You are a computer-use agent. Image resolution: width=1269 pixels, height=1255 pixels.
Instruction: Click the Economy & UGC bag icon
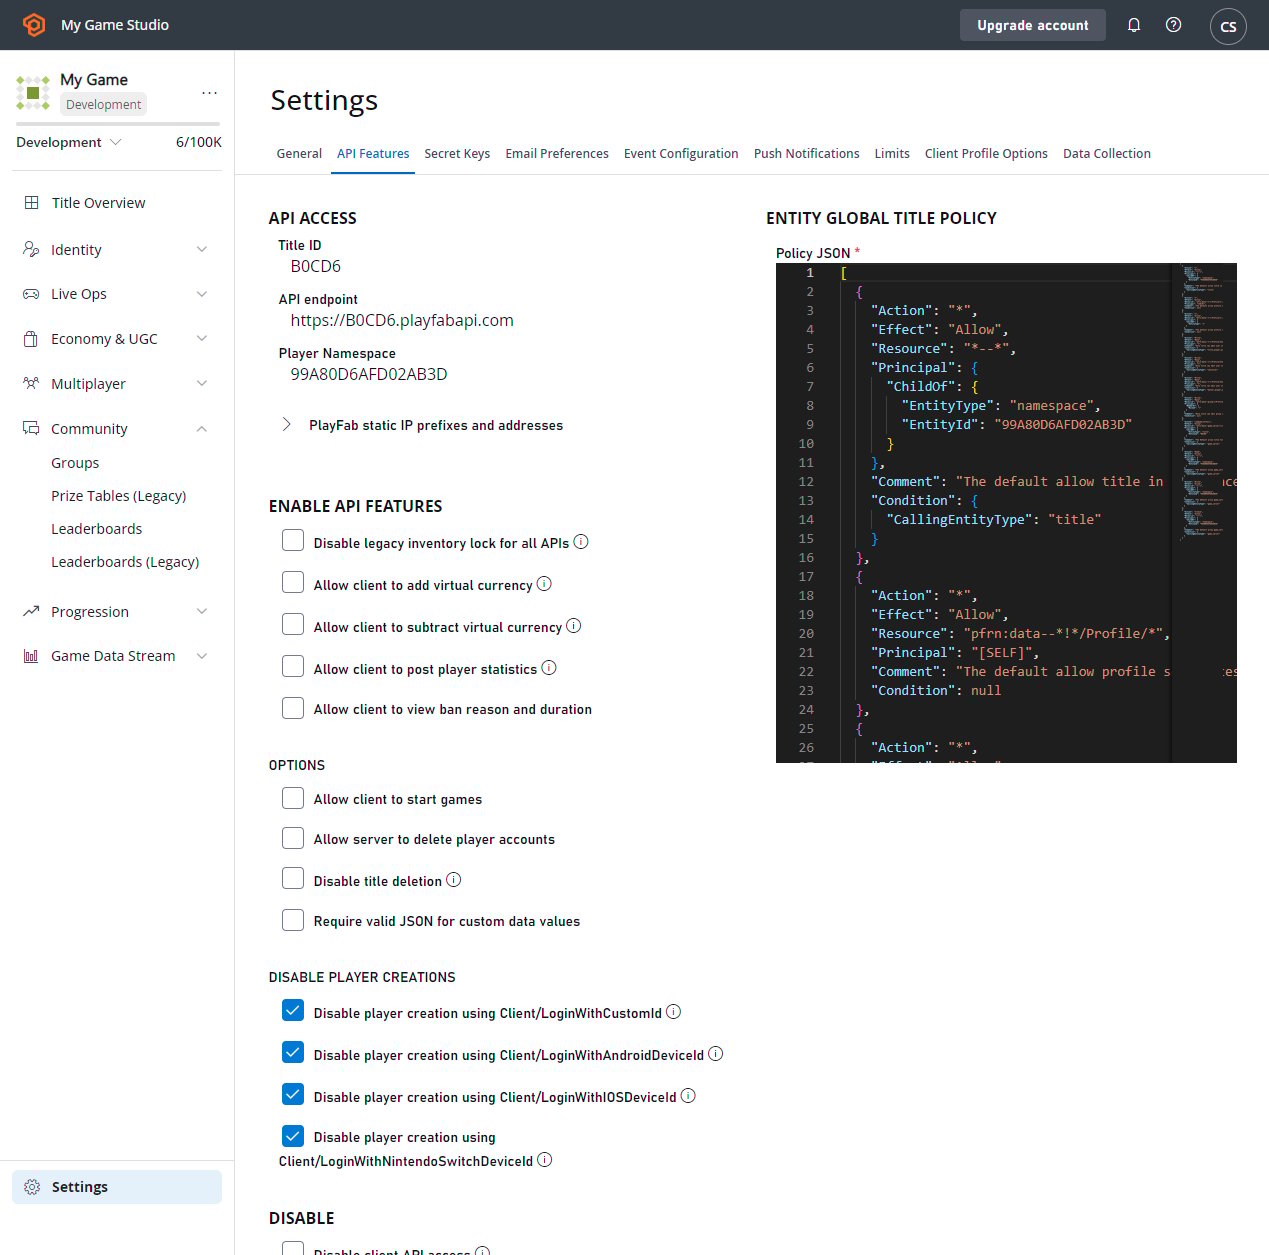coord(31,339)
